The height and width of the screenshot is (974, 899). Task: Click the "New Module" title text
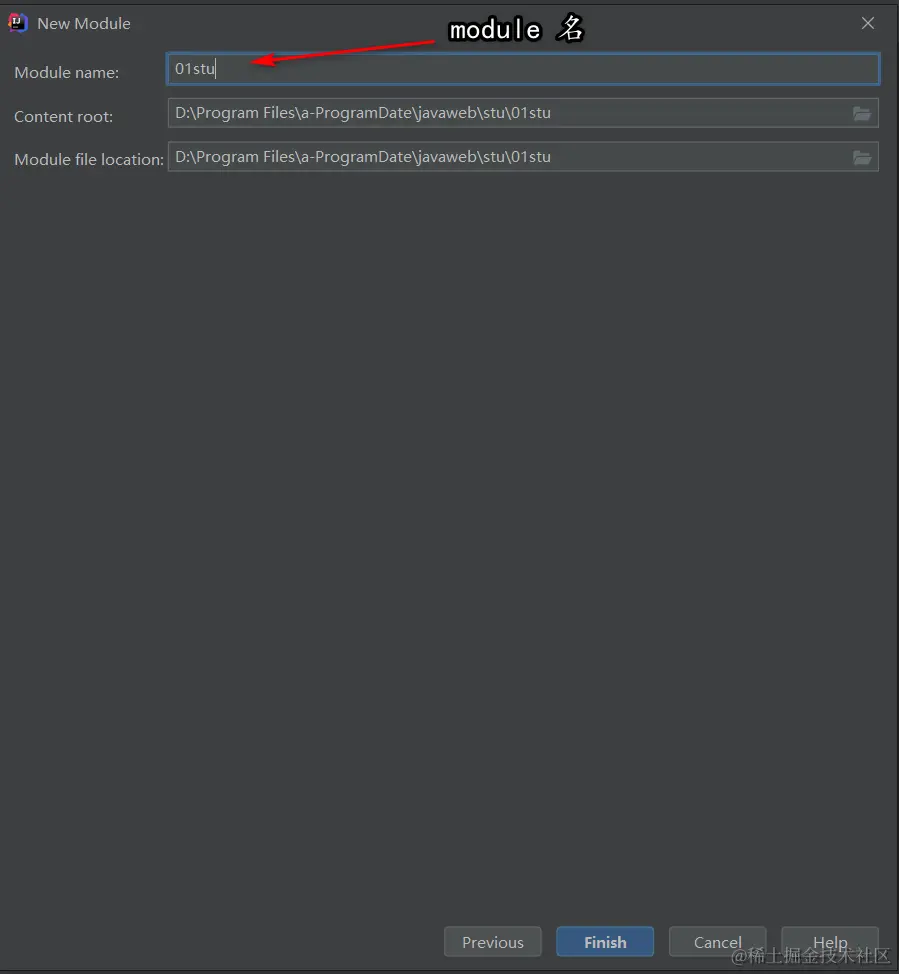pos(84,24)
